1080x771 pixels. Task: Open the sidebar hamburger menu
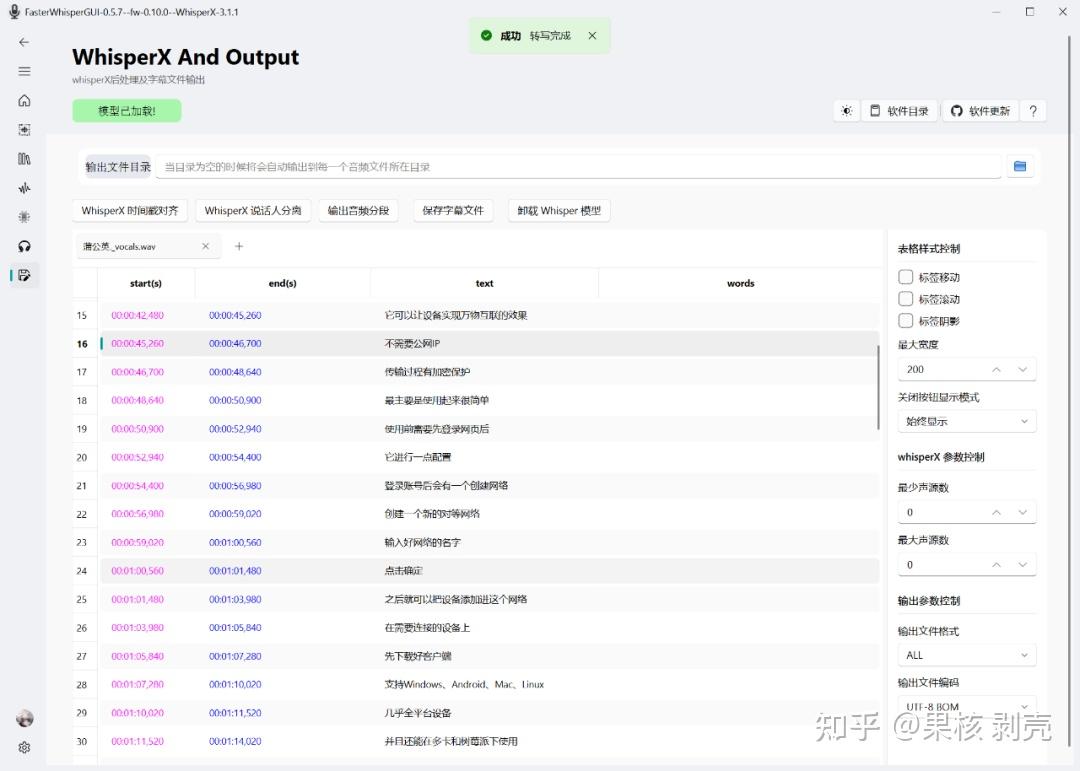(23, 71)
